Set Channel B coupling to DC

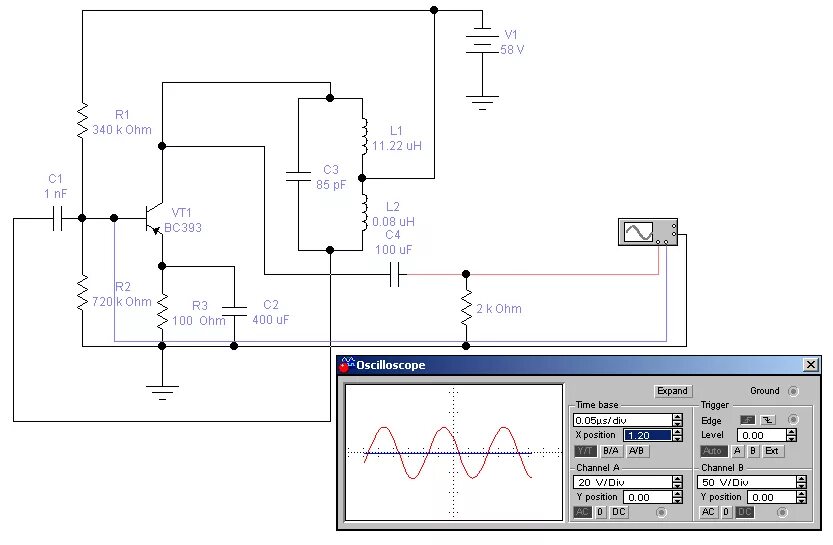(745, 512)
